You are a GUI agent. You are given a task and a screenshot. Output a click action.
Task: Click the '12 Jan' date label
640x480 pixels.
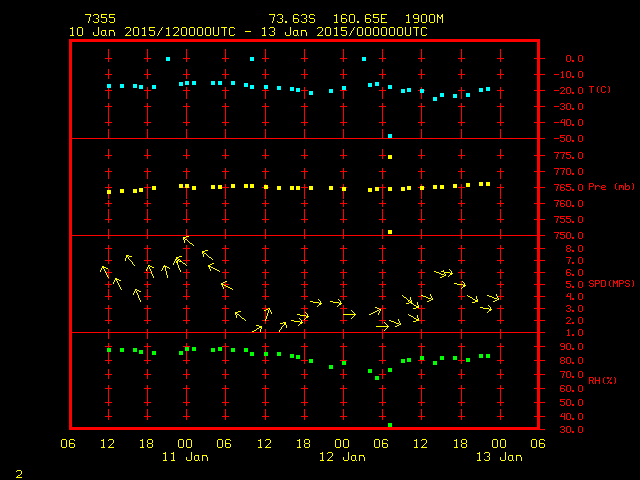tap(342, 457)
